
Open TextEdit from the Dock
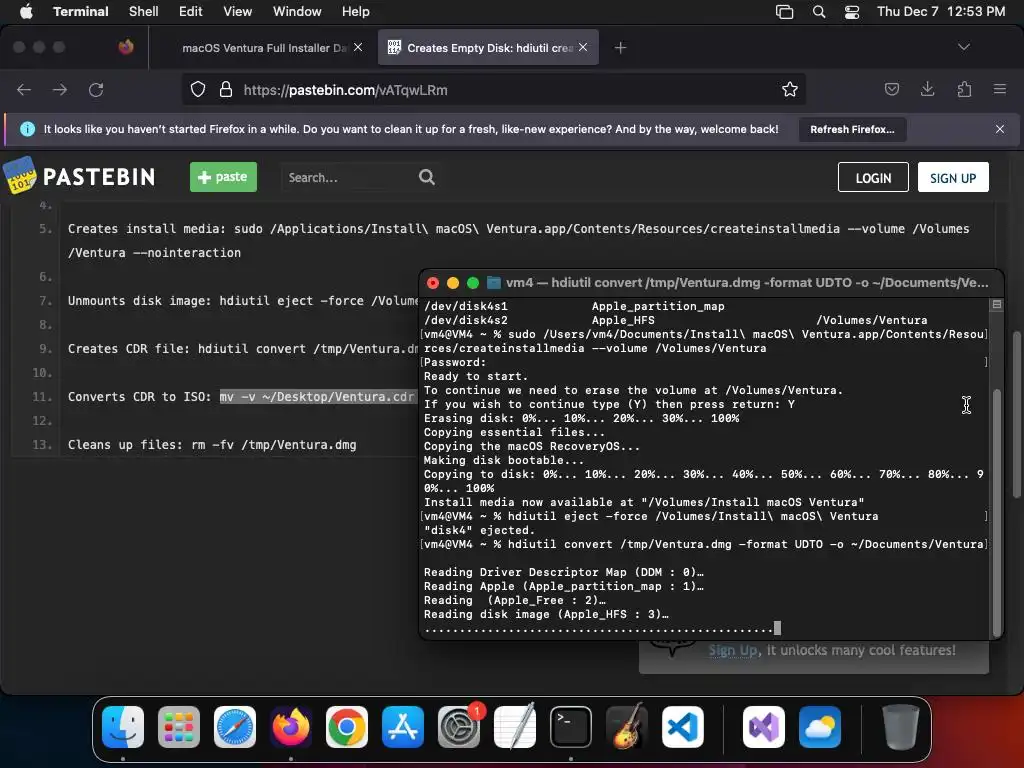point(515,726)
